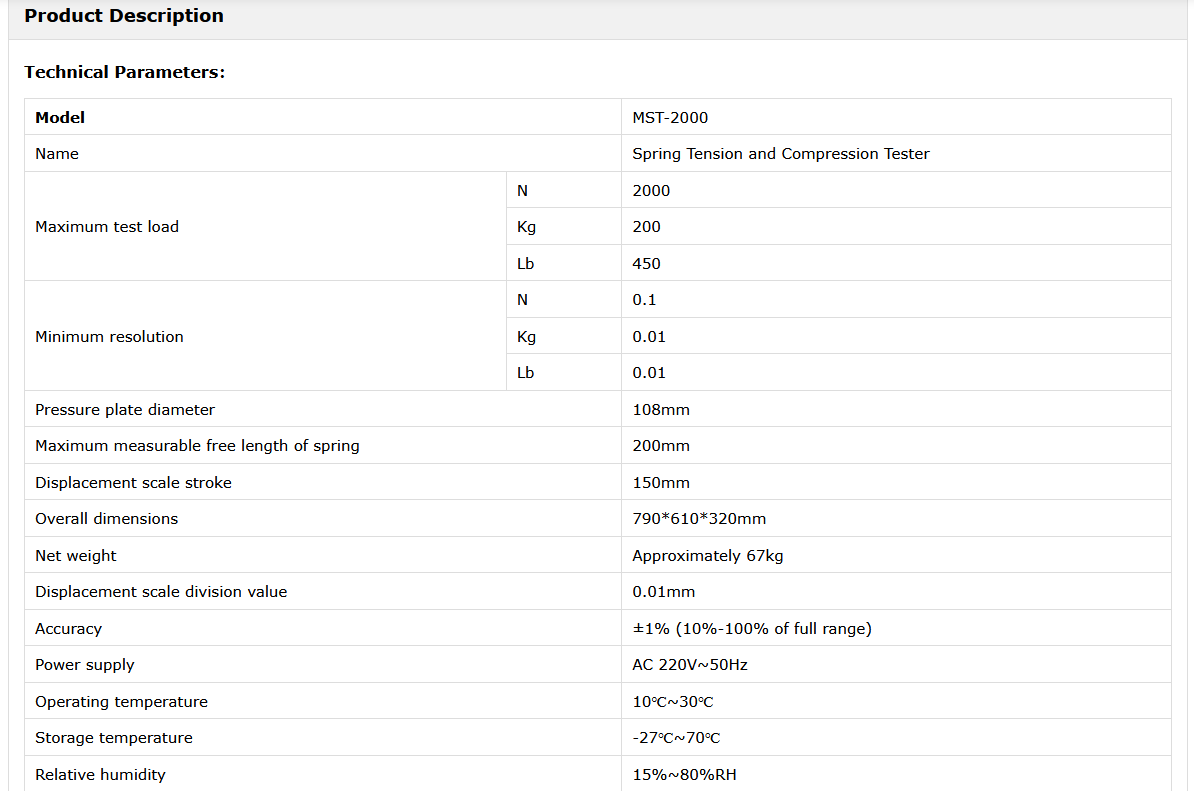Click the Pressure plate diameter row label
Viewport: 1194px width, 791px height.
pos(125,410)
